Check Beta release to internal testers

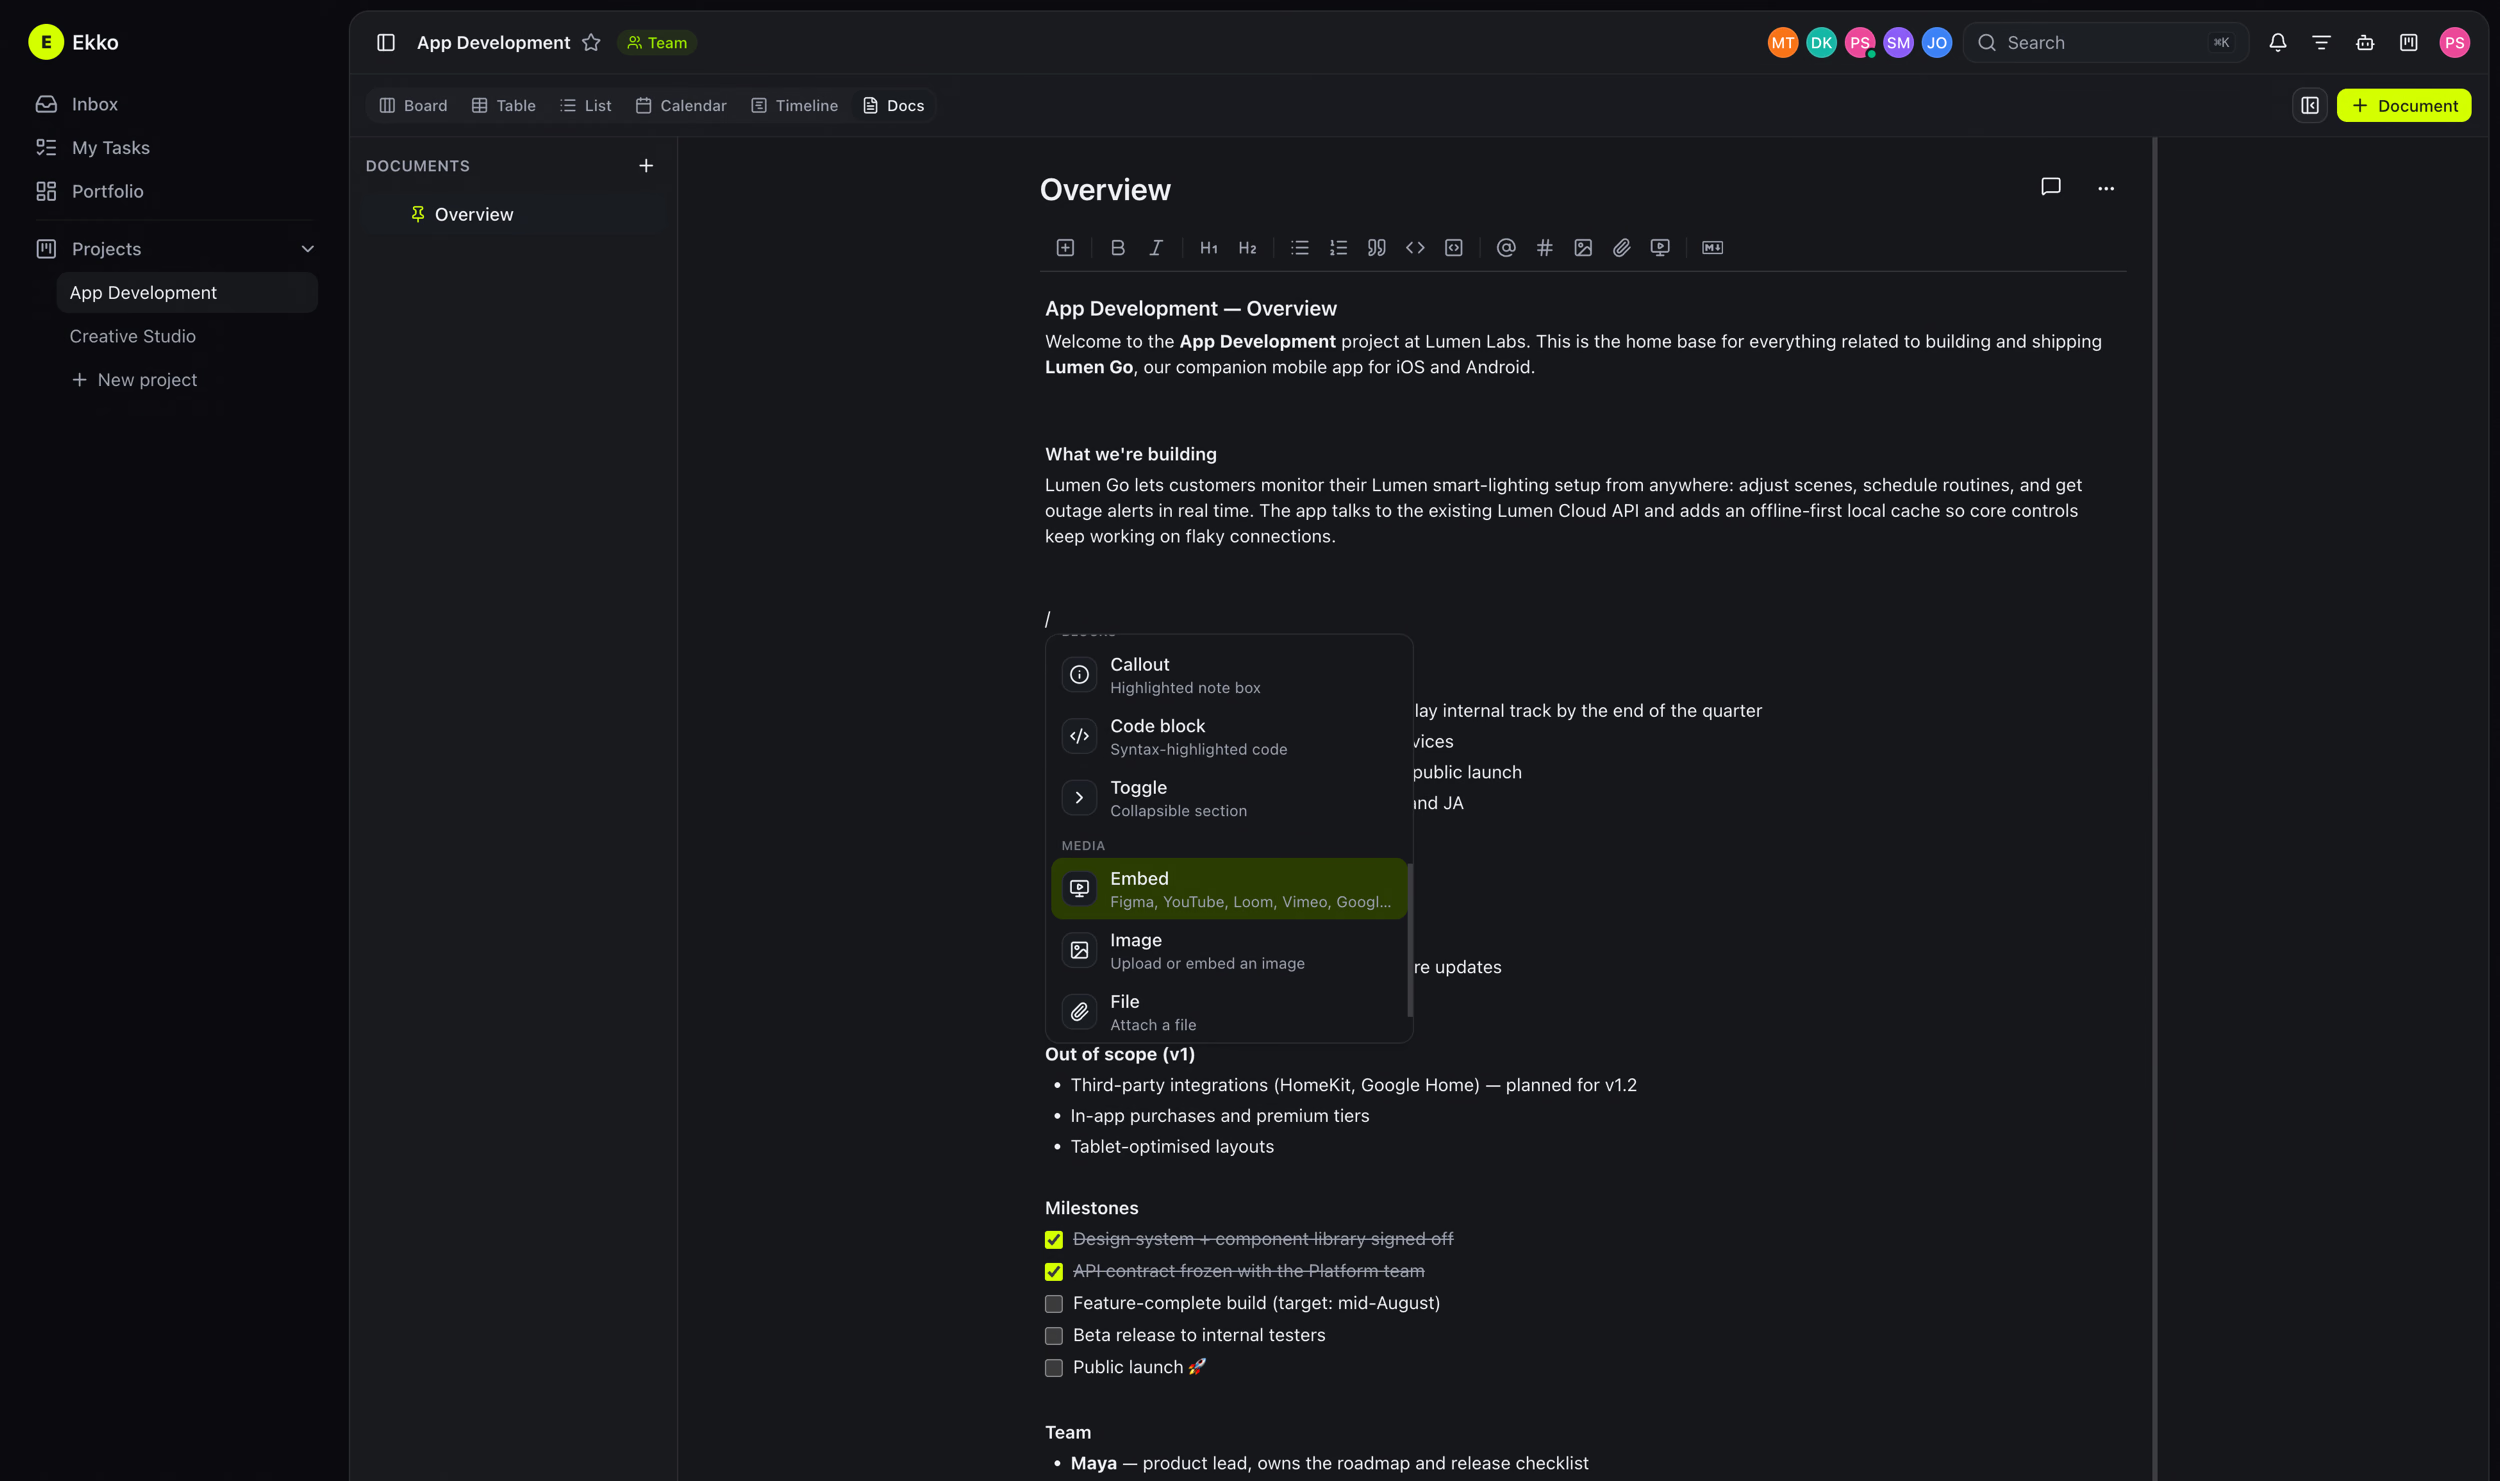[1053, 1335]
